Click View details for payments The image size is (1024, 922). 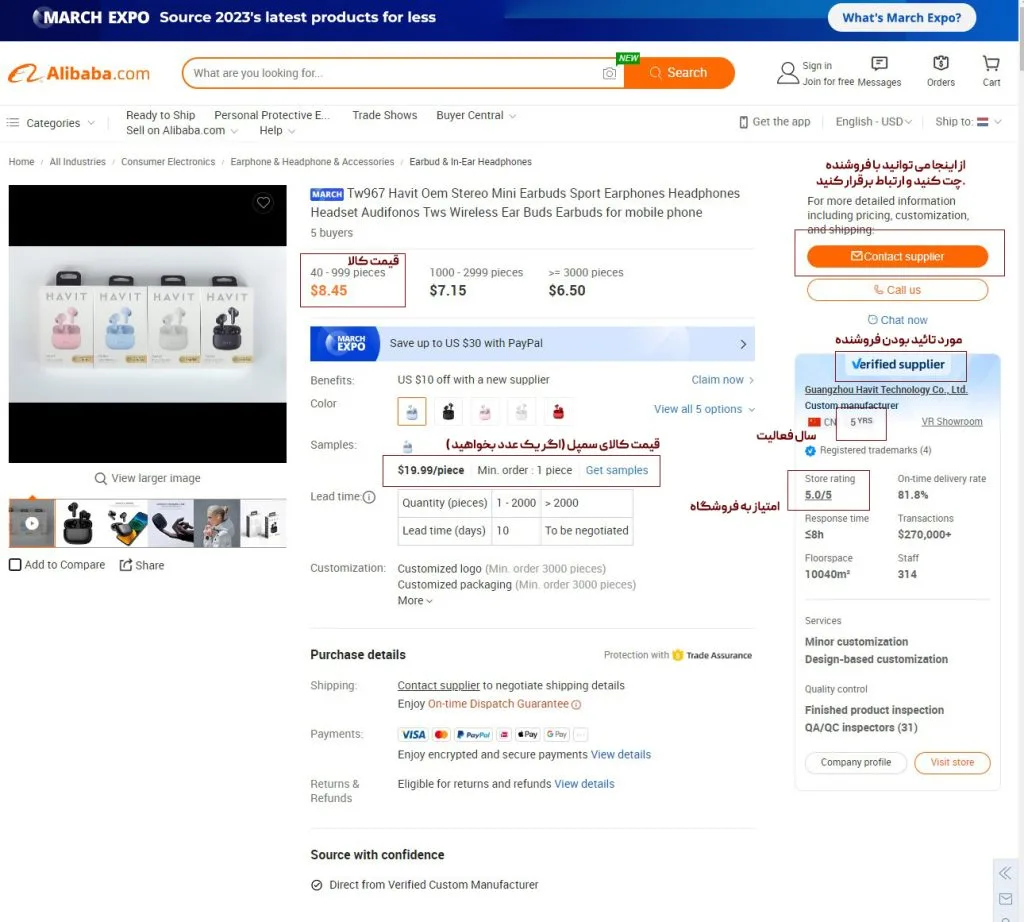[x=620, y=755]
